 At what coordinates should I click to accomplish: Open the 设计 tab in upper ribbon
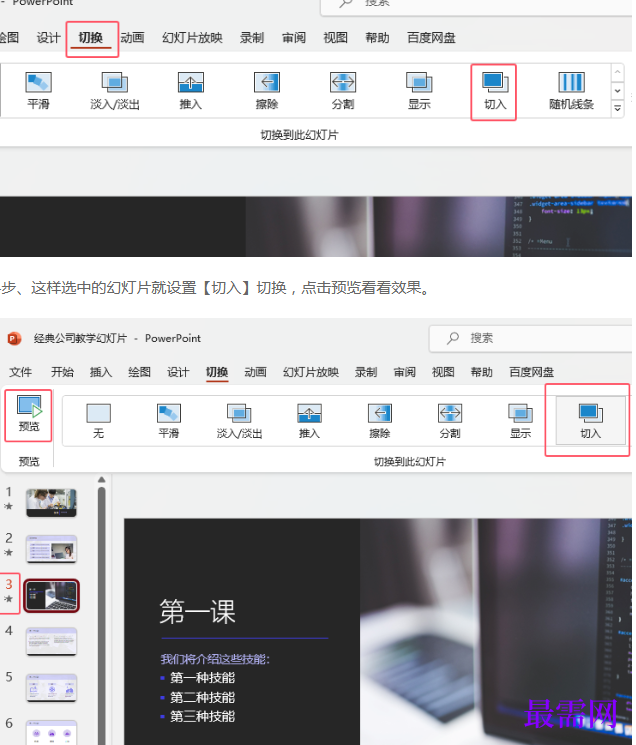[x=48, y=38]
